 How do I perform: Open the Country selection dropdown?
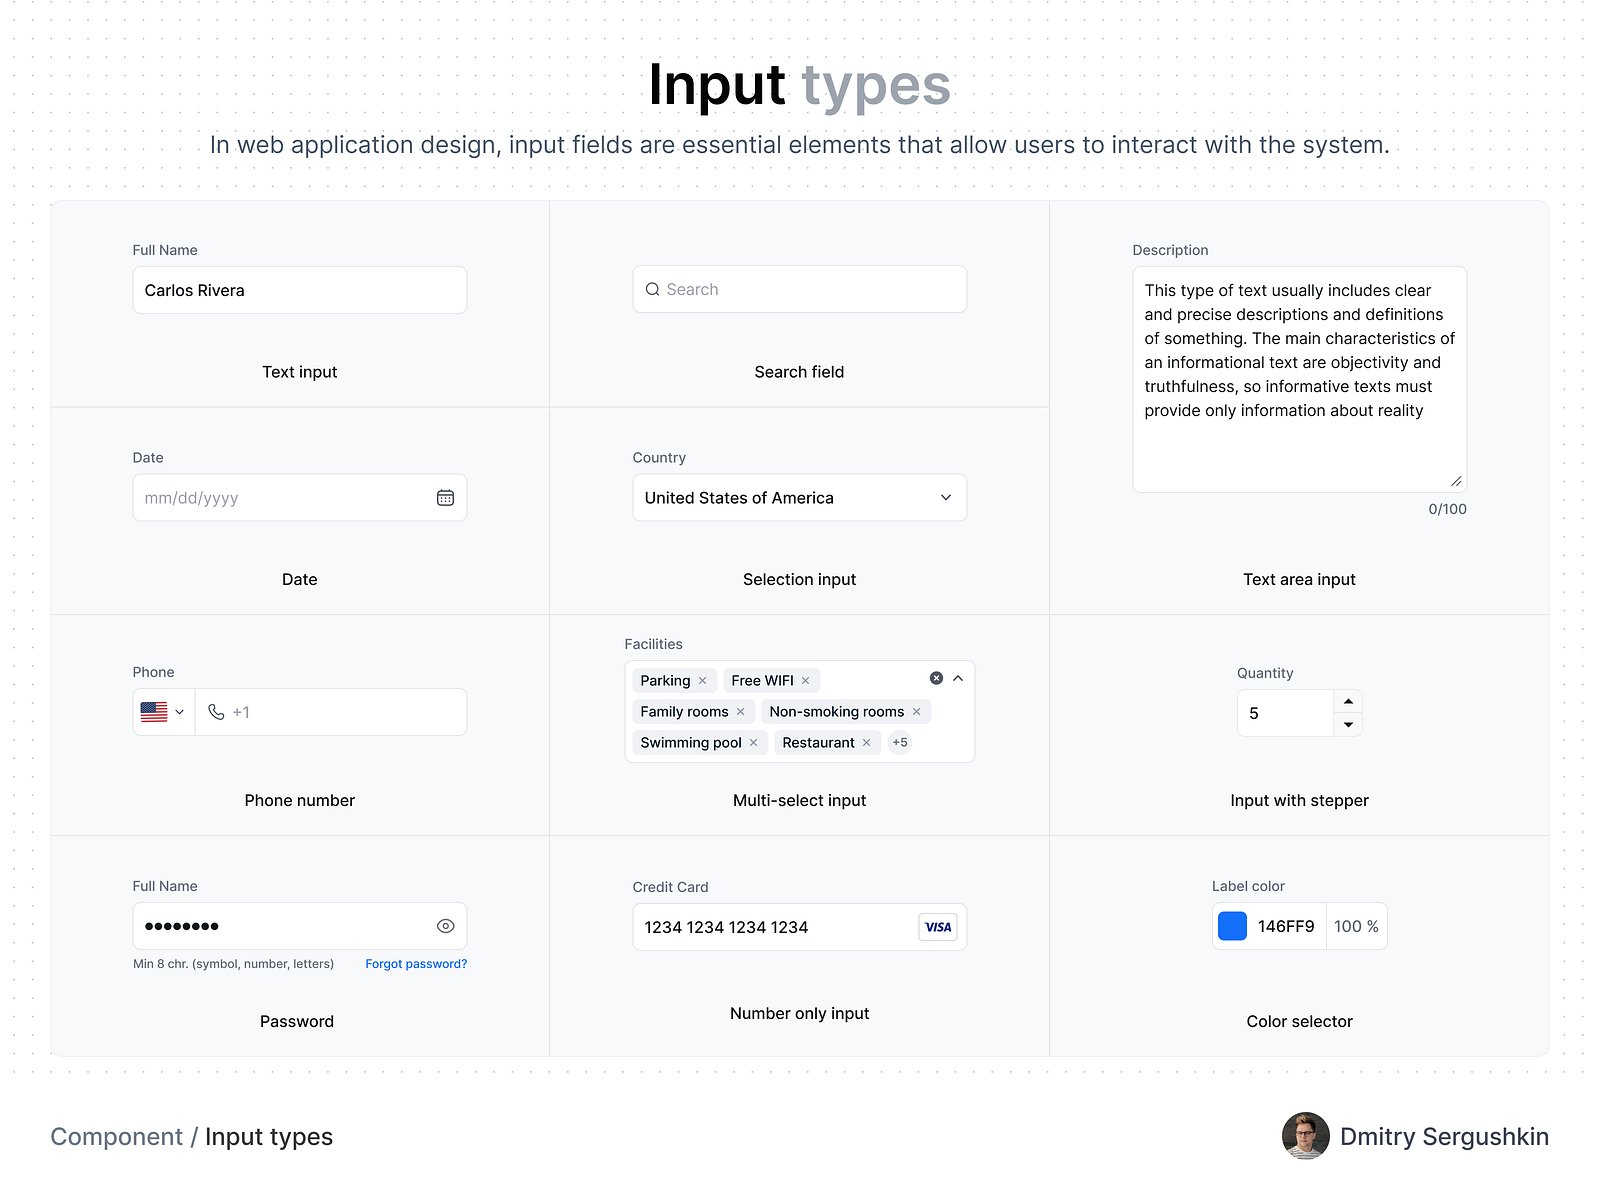tap(944, 497)
